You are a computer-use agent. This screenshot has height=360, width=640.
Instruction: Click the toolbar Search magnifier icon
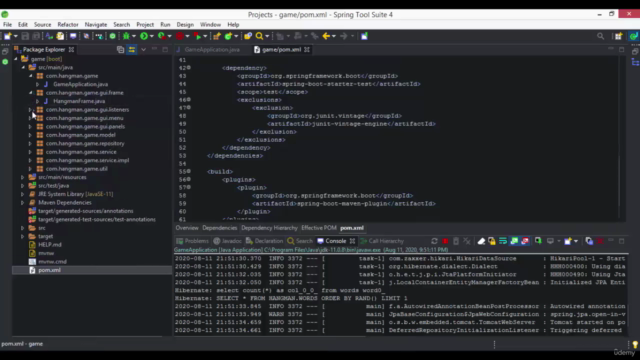tap(259, 36)
